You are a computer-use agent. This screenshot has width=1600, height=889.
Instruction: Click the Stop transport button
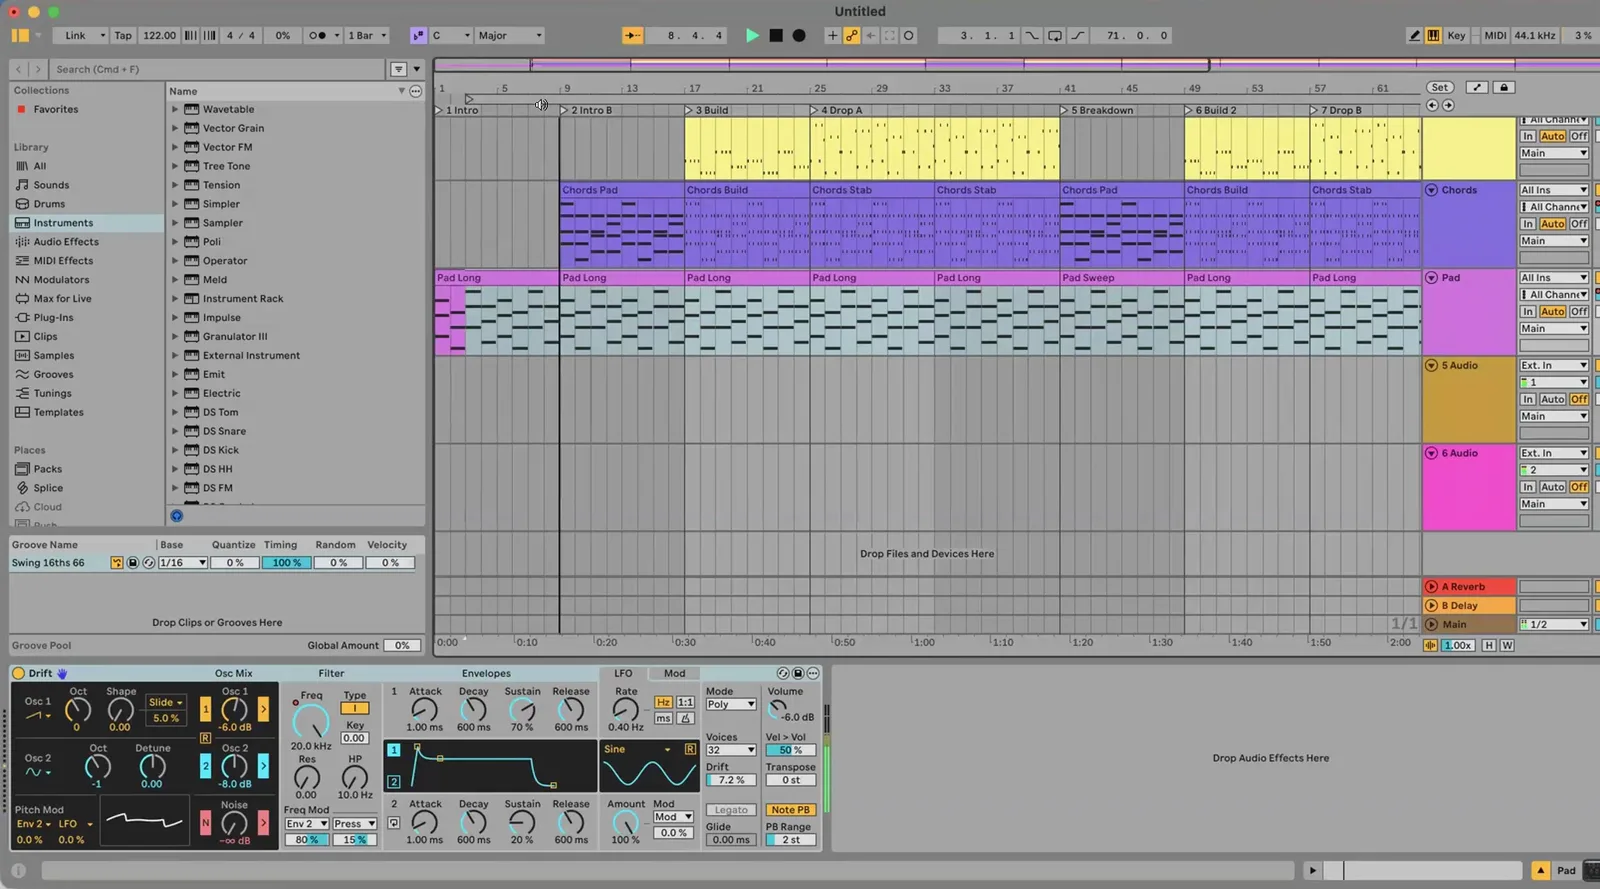coord(776,35)
